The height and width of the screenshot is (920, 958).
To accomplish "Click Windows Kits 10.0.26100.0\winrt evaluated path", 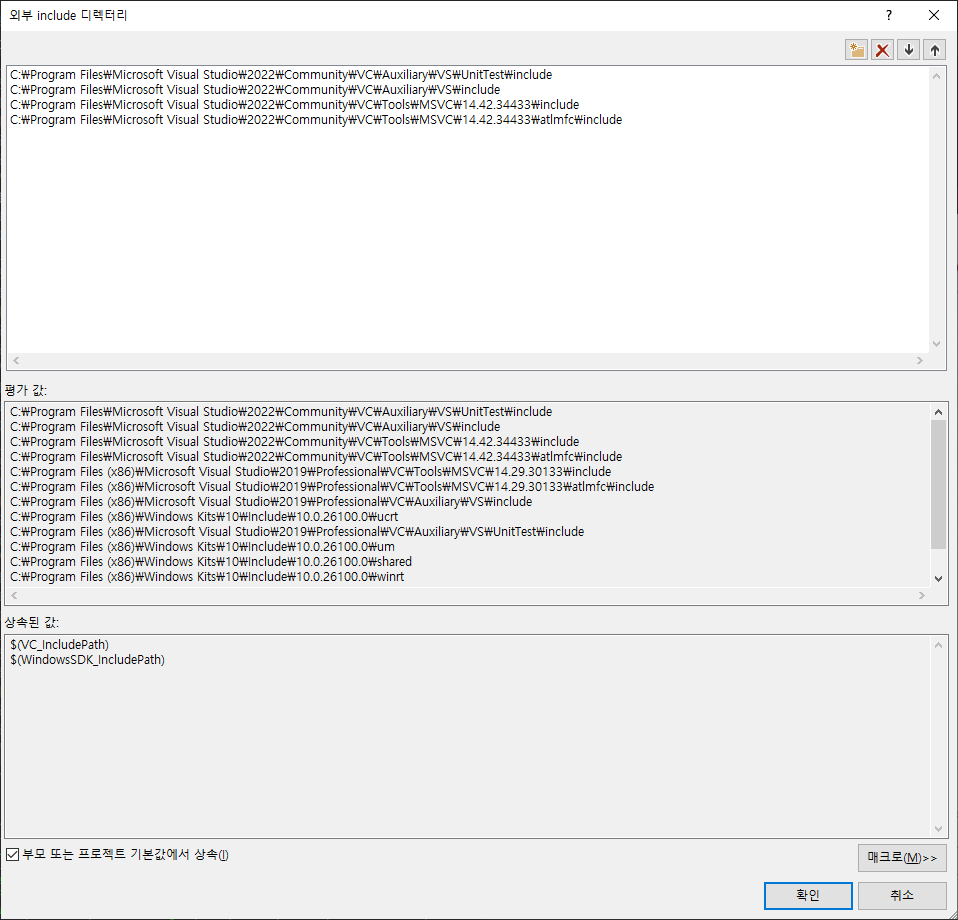I will [207, 577].
